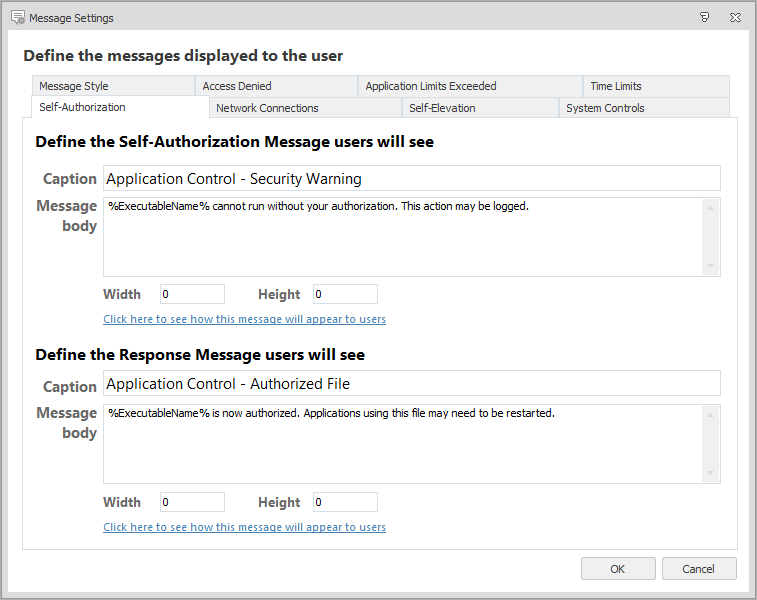Click the help icon in title bar

pyautogui.click(x=704, y=17)
